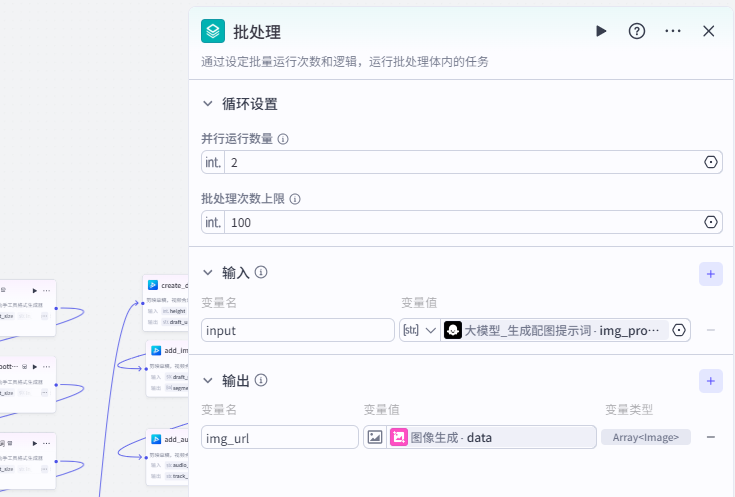This screenshot has height=497, width=735.
Task: Click variable reference icon in 批处理次数上限 field
Action: [711, 222]
